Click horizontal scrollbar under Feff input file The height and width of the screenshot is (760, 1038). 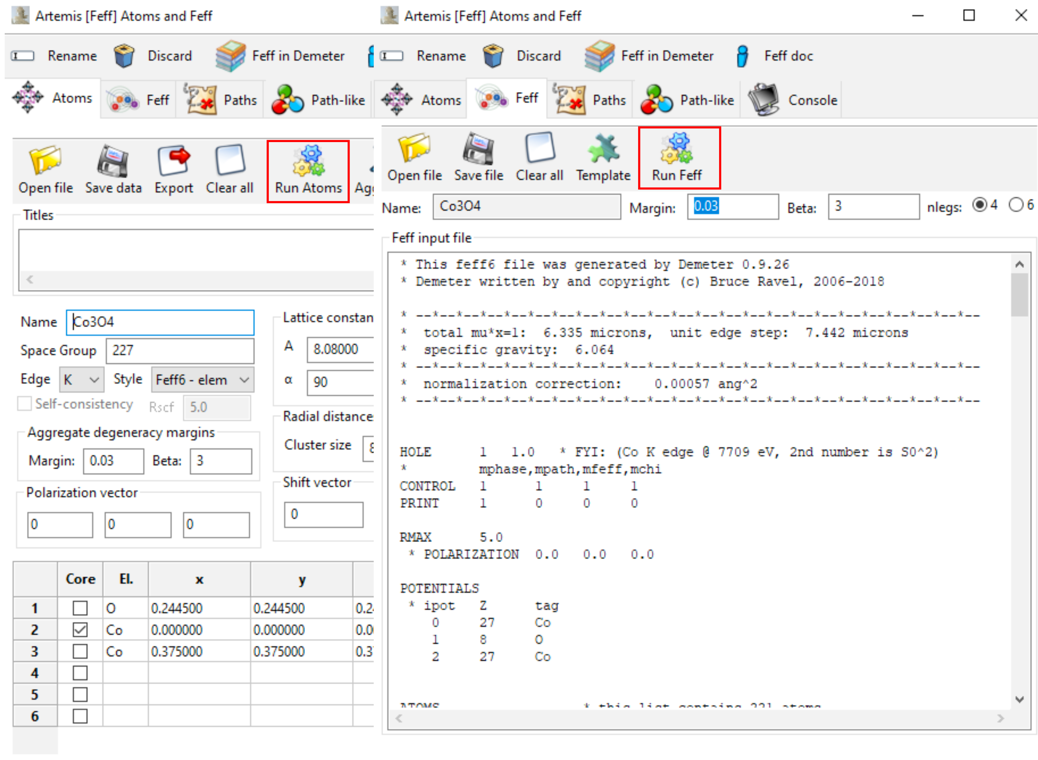(x=699, y=718)
